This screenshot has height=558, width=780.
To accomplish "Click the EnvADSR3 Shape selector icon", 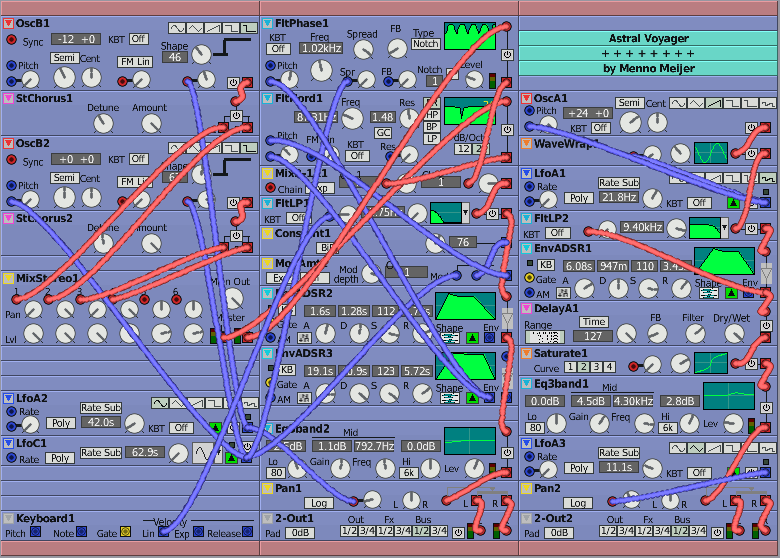I will point(450,398).
